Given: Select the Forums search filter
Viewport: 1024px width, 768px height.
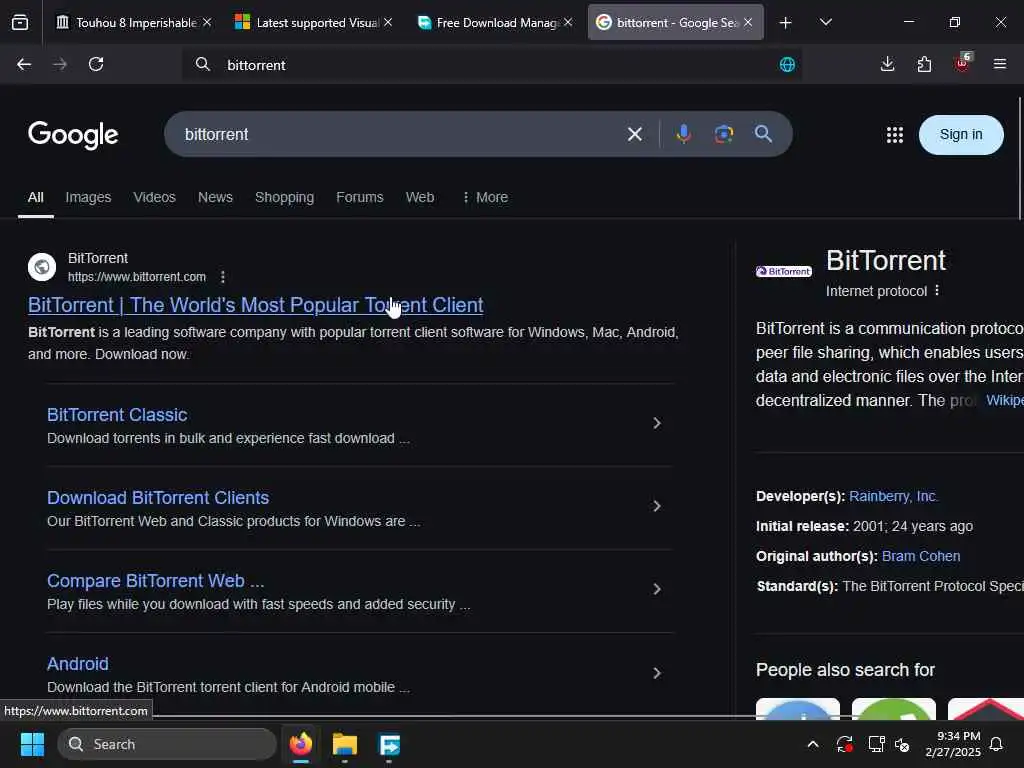Looking at the screenshot, I should tap(360, 197).
